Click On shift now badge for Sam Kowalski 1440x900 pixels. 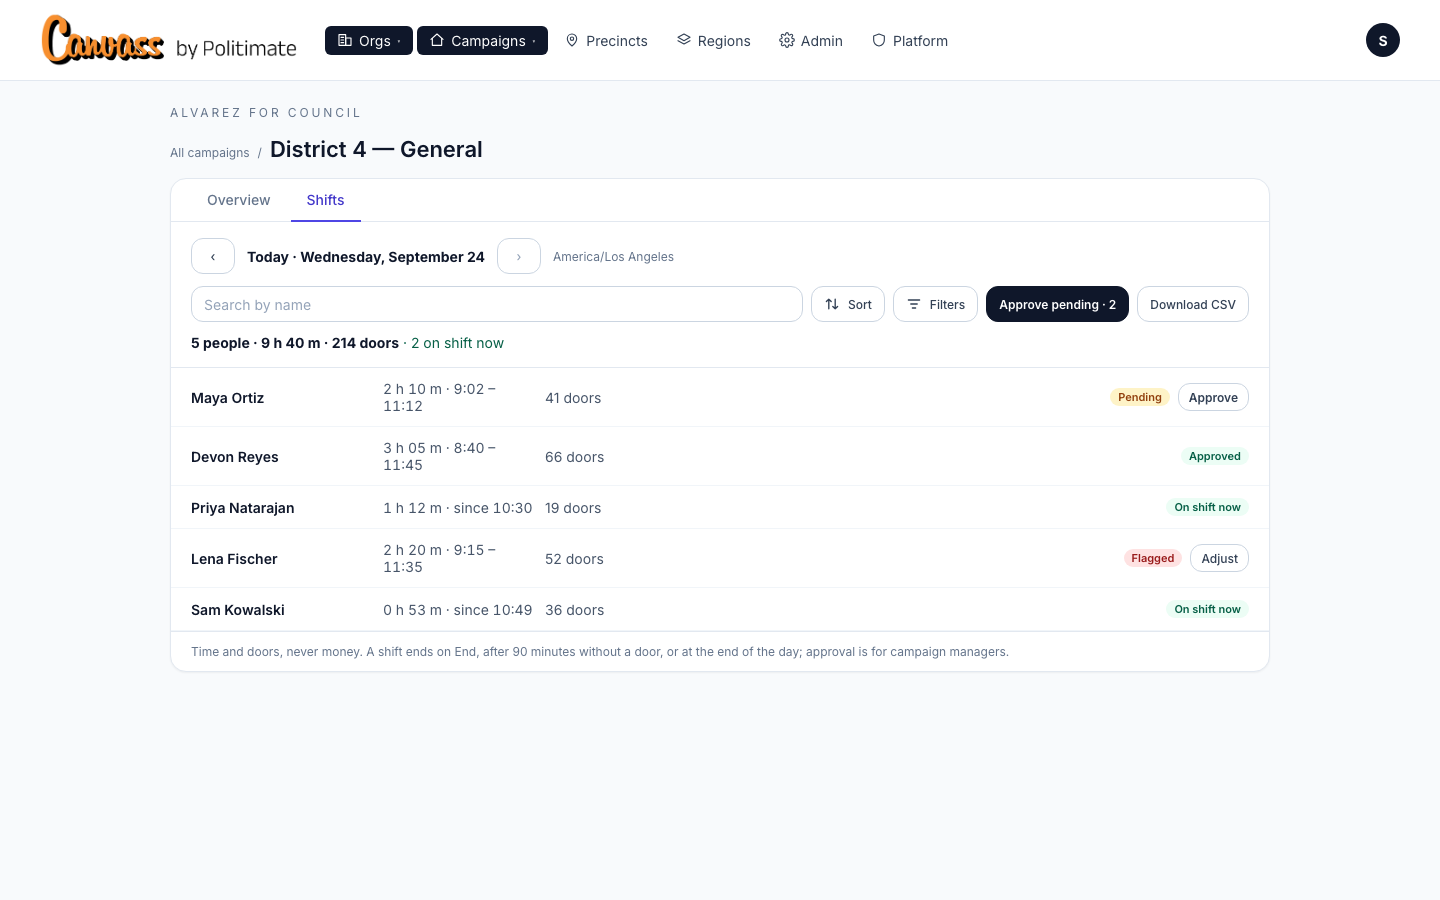[1208, 609]
